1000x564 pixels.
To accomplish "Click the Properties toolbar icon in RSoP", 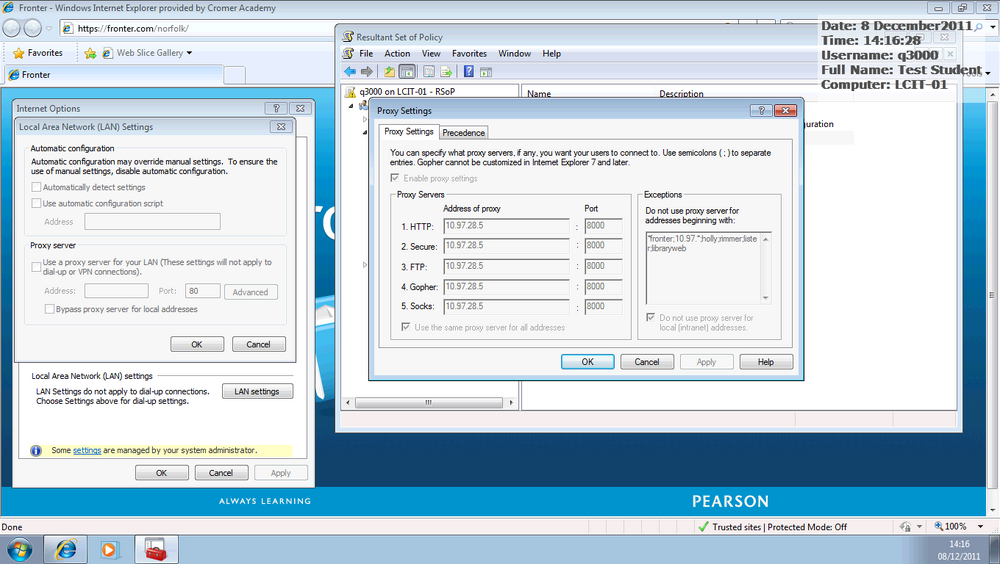I will [x=429, y=71].
